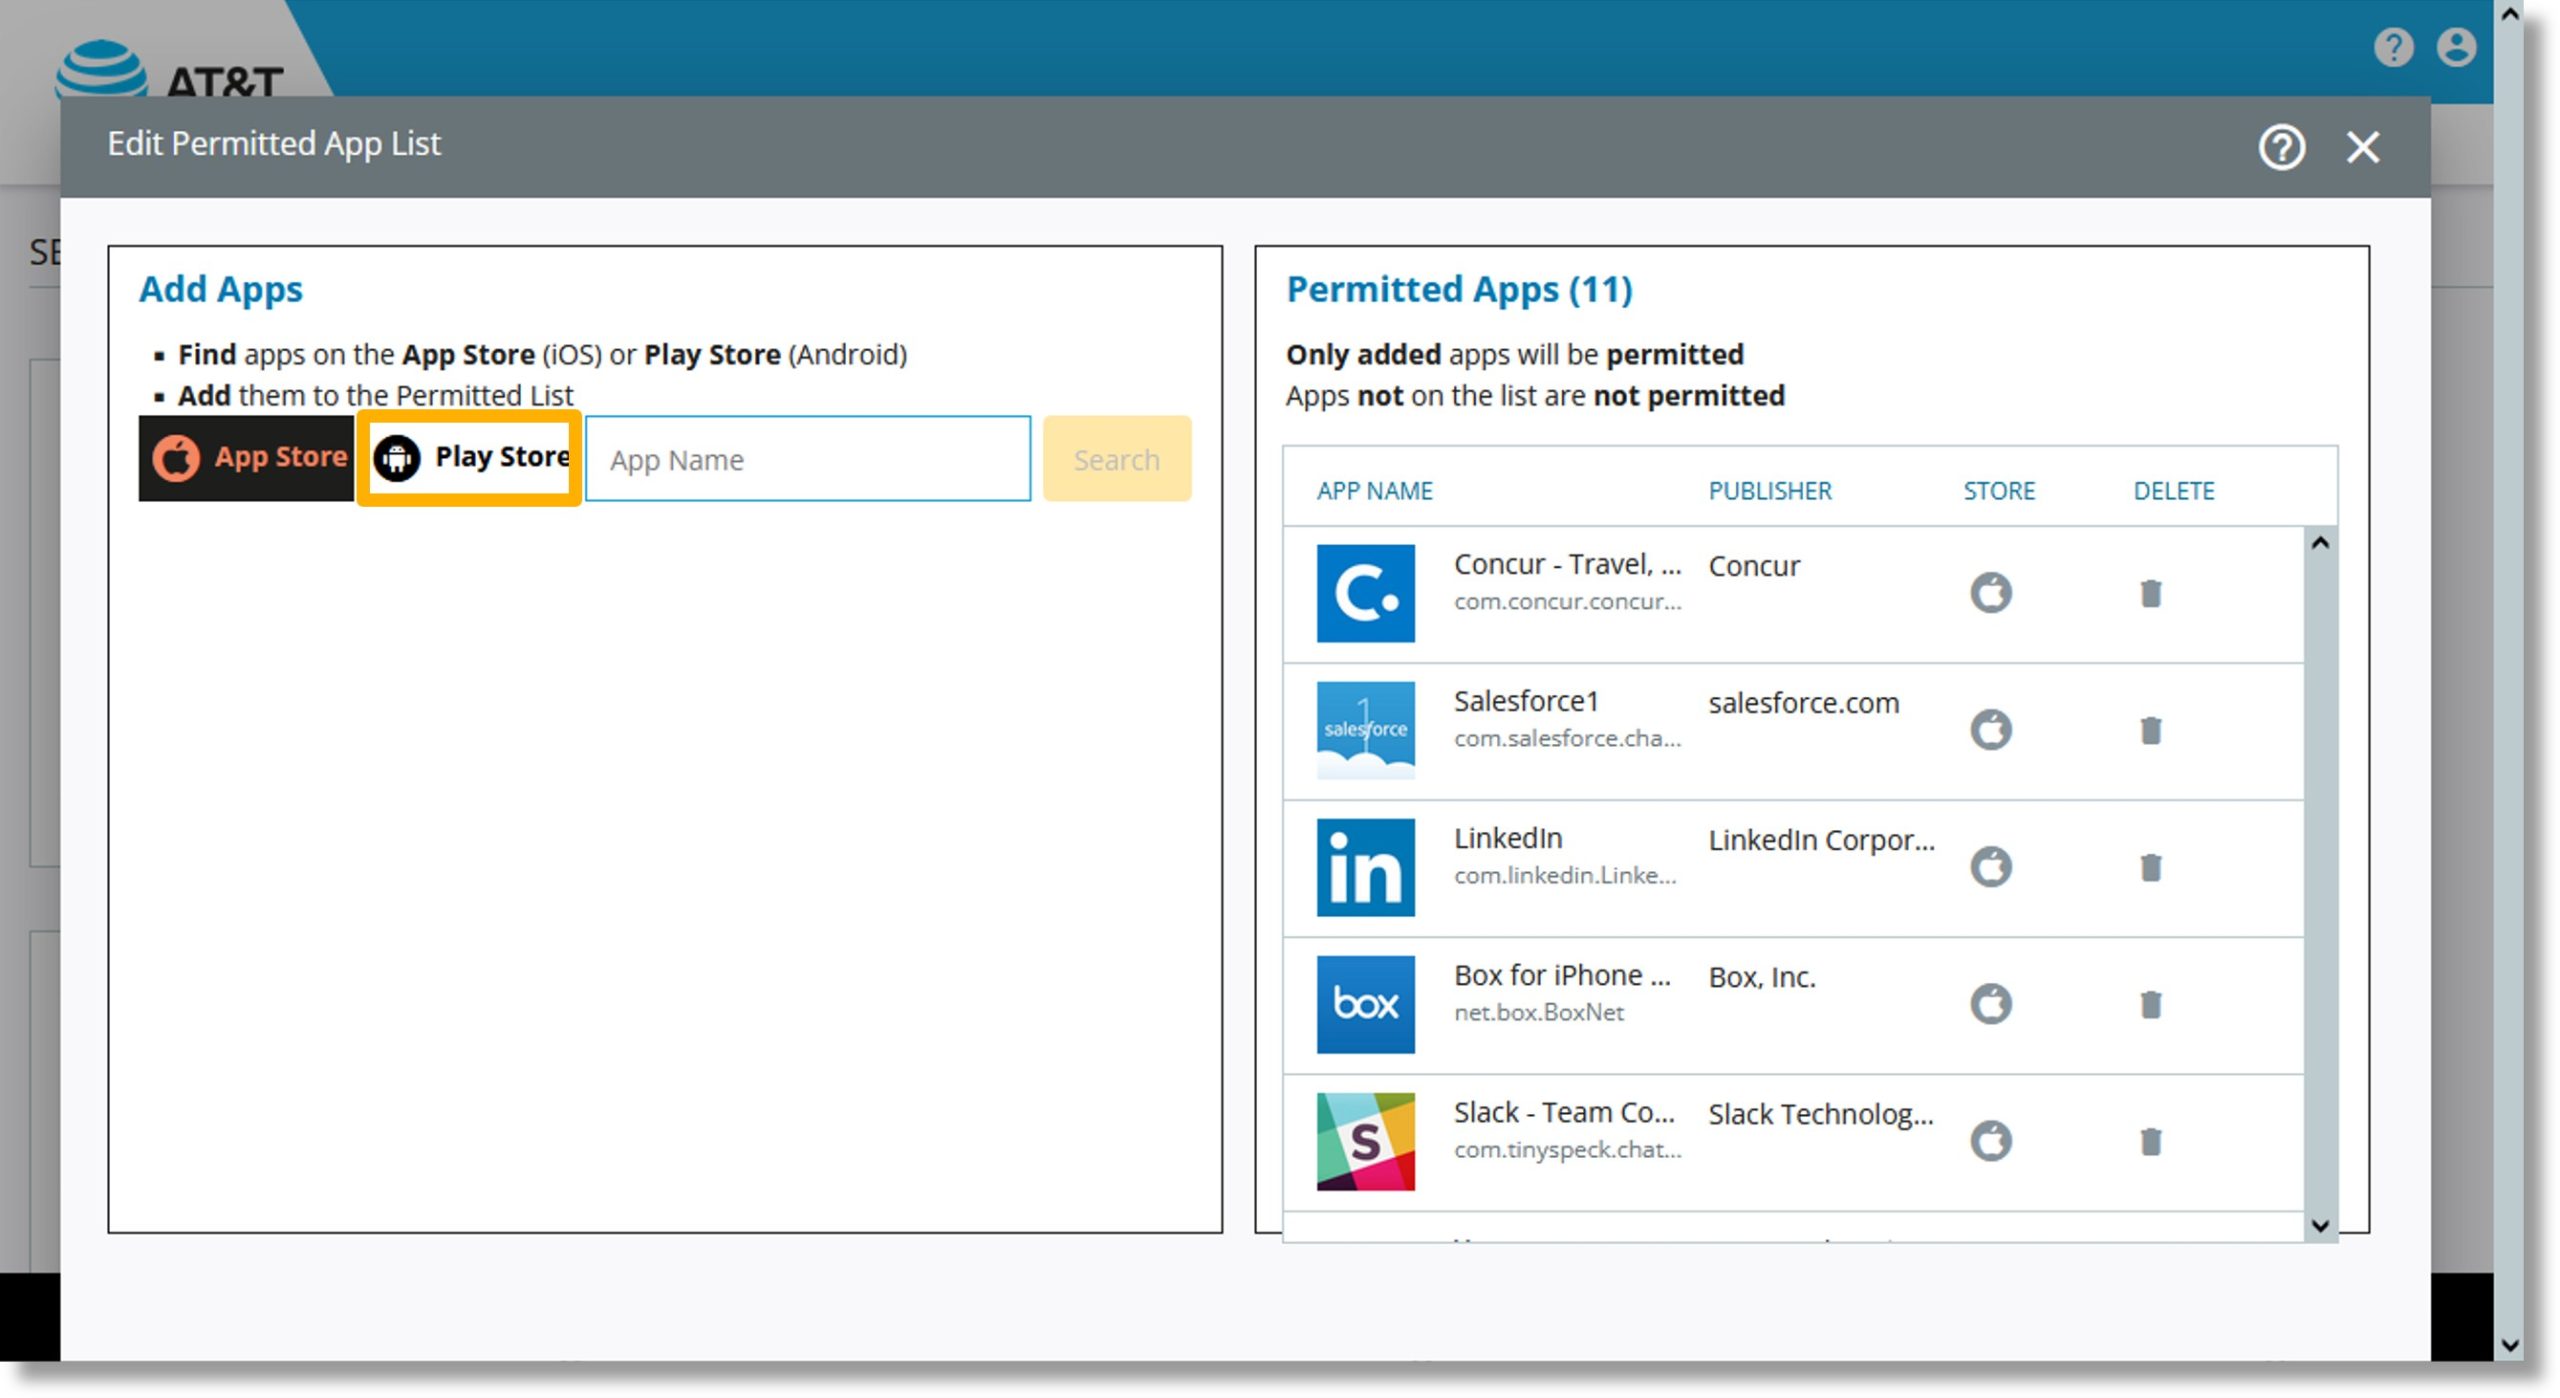Click the Salesforce1 iOS store icon
The image size is (2560, 1398).
point(1992,730)
